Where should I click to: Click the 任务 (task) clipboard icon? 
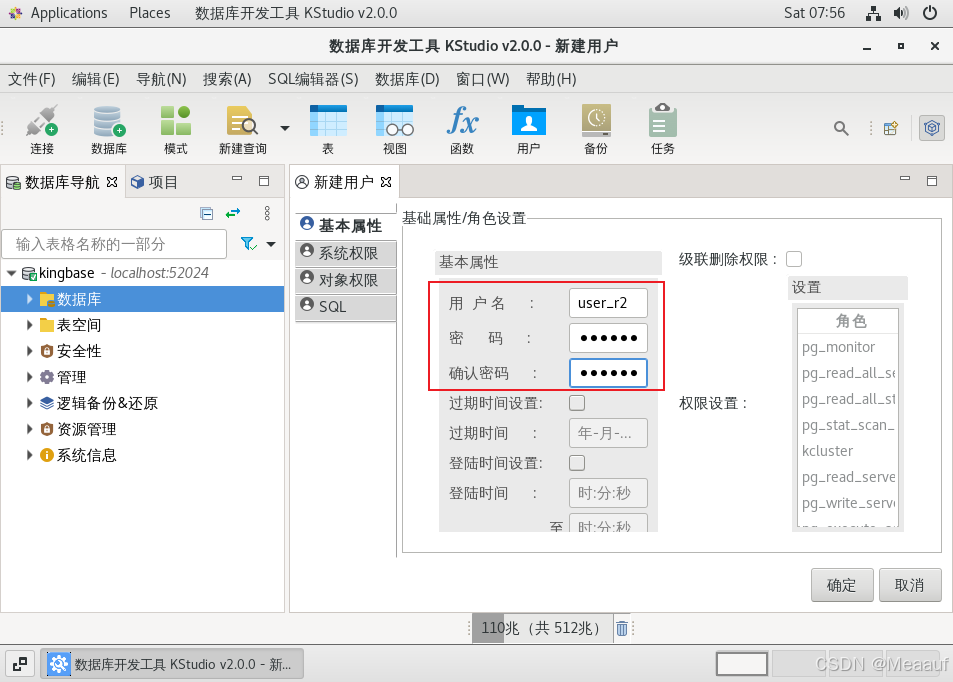click(662, 129)
